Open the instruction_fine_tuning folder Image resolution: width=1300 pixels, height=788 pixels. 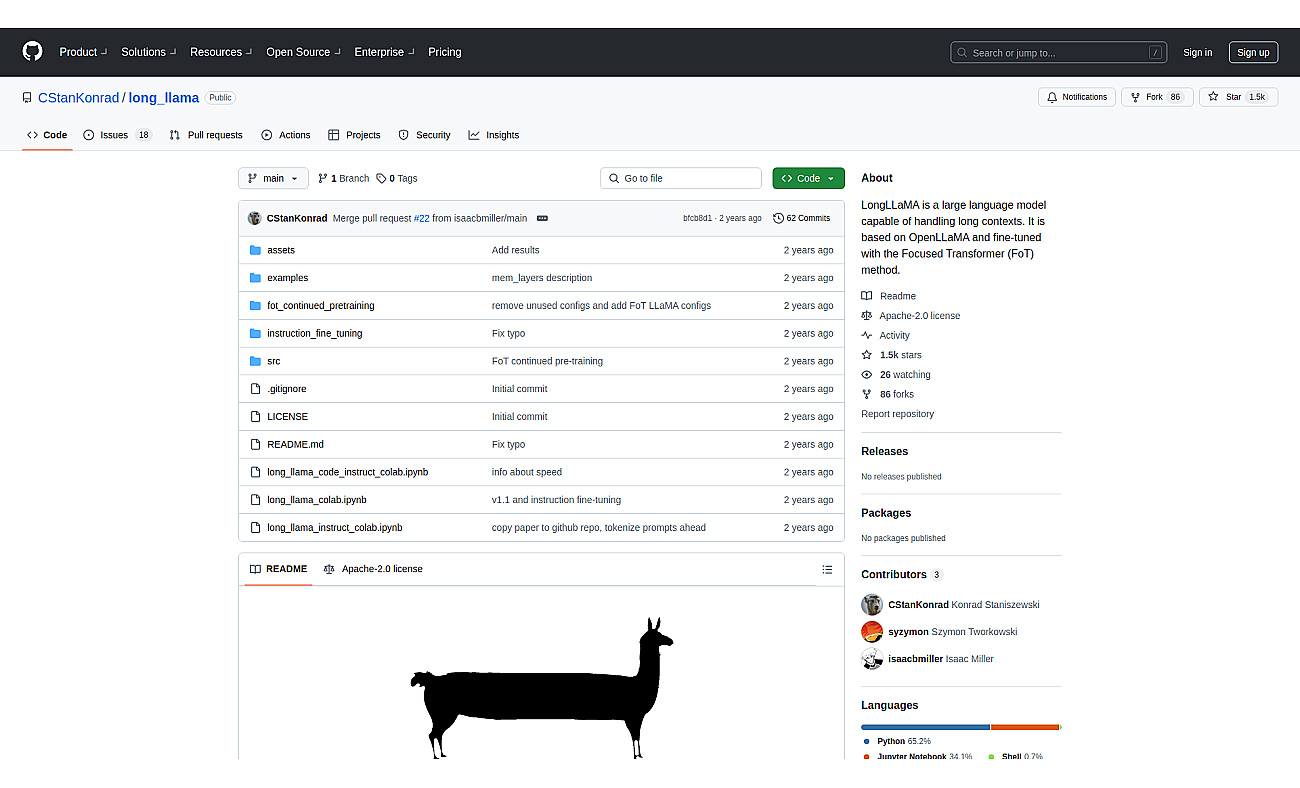coord(314,333)
